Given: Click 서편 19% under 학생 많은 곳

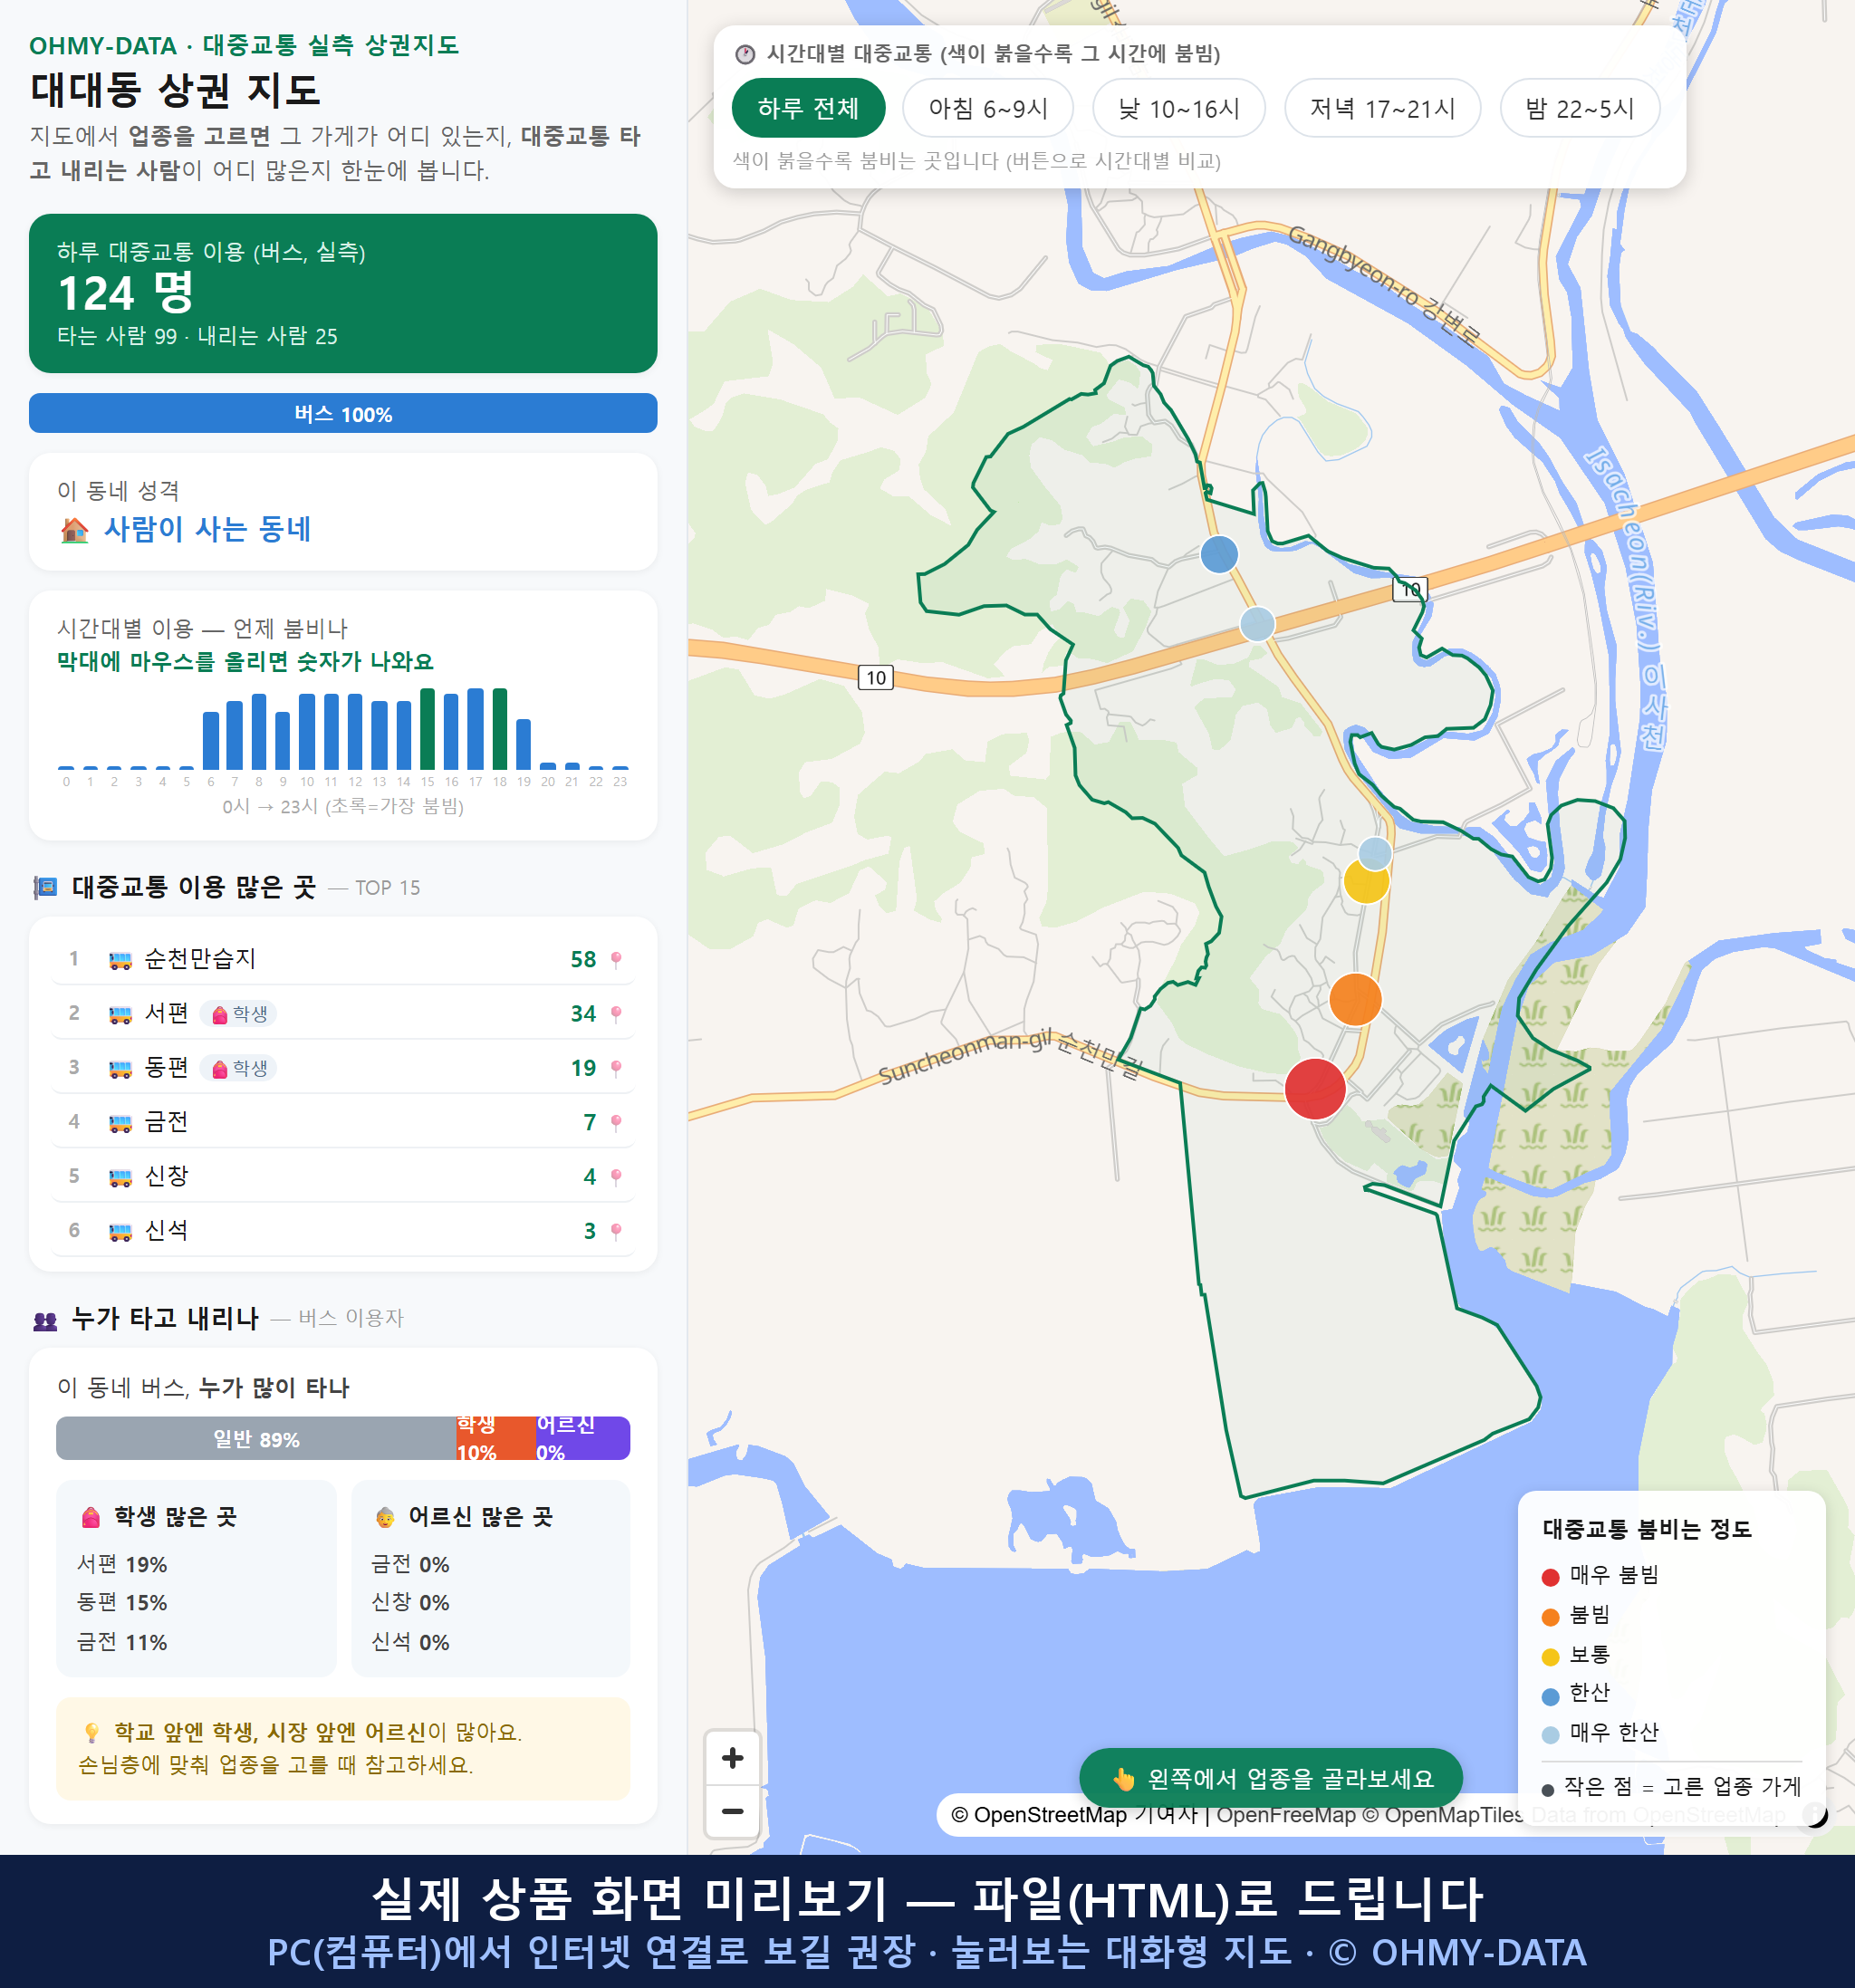Looking at the screenshot, I should click(122, 1565).
